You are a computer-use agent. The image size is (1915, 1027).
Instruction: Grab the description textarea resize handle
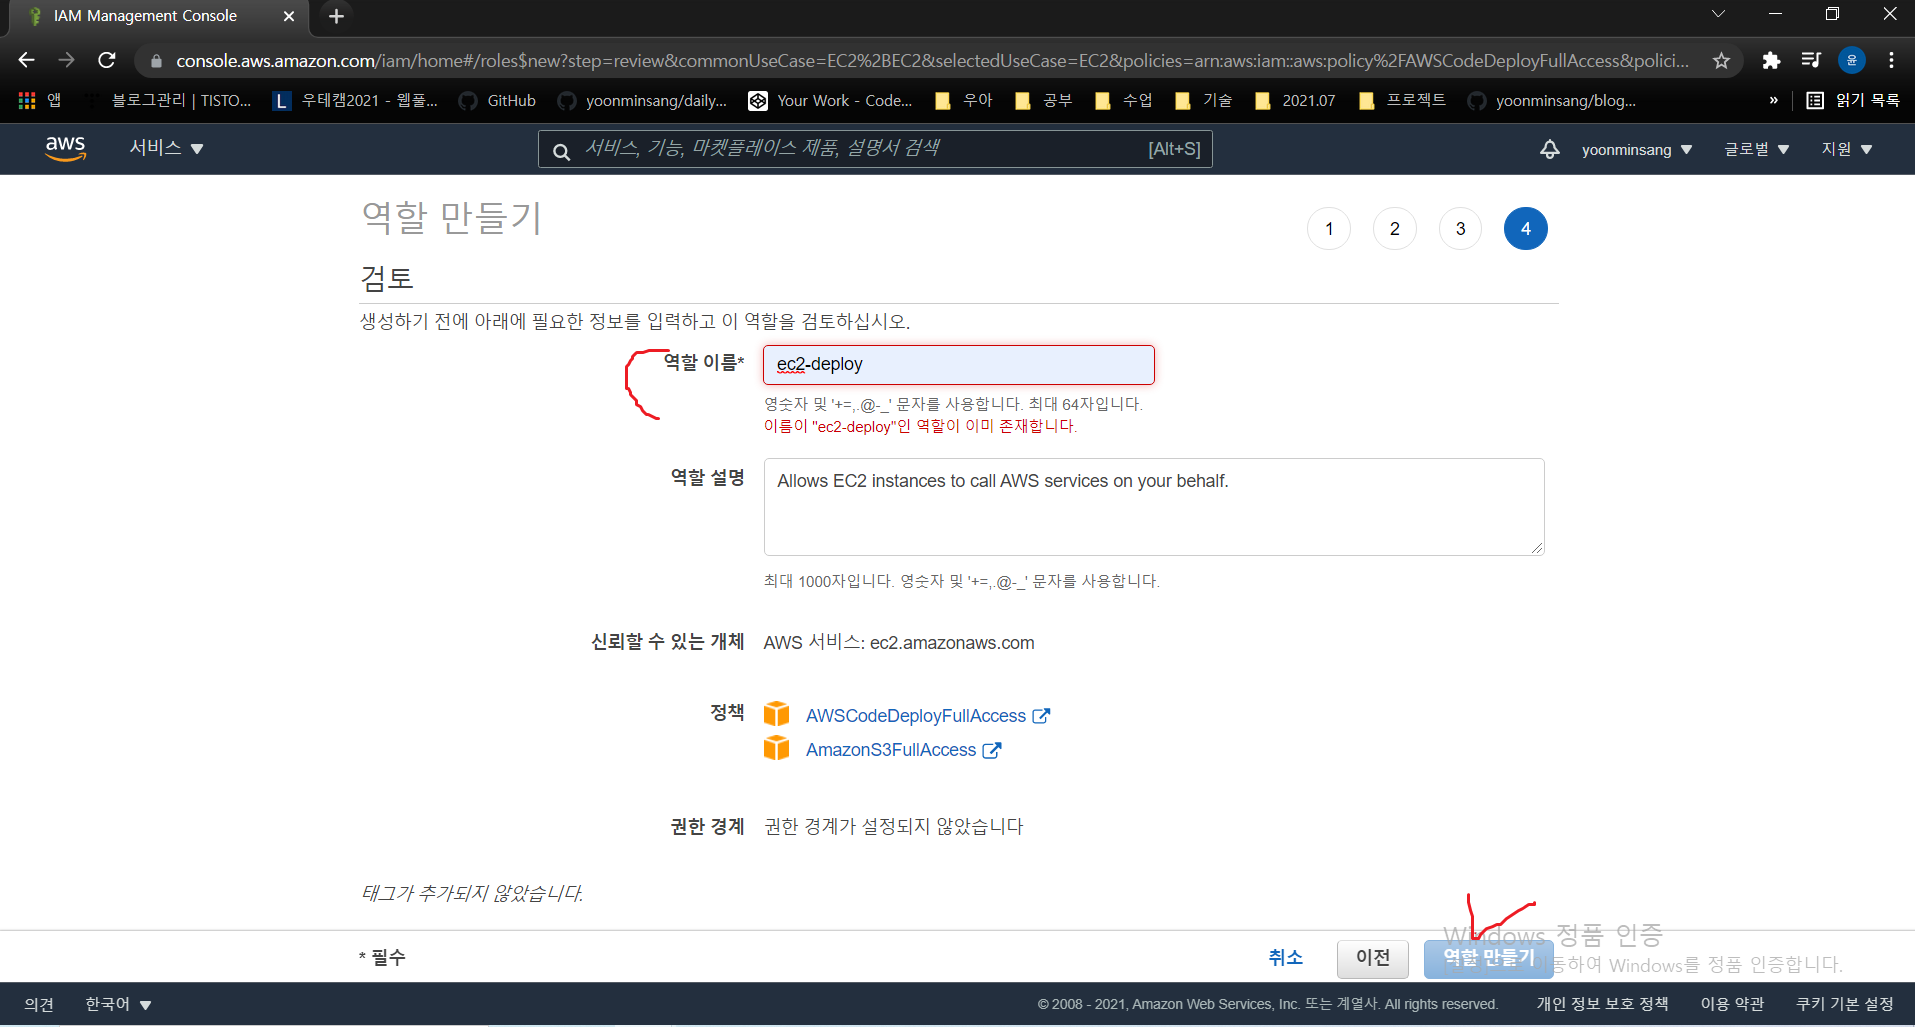coord(1537,547)
